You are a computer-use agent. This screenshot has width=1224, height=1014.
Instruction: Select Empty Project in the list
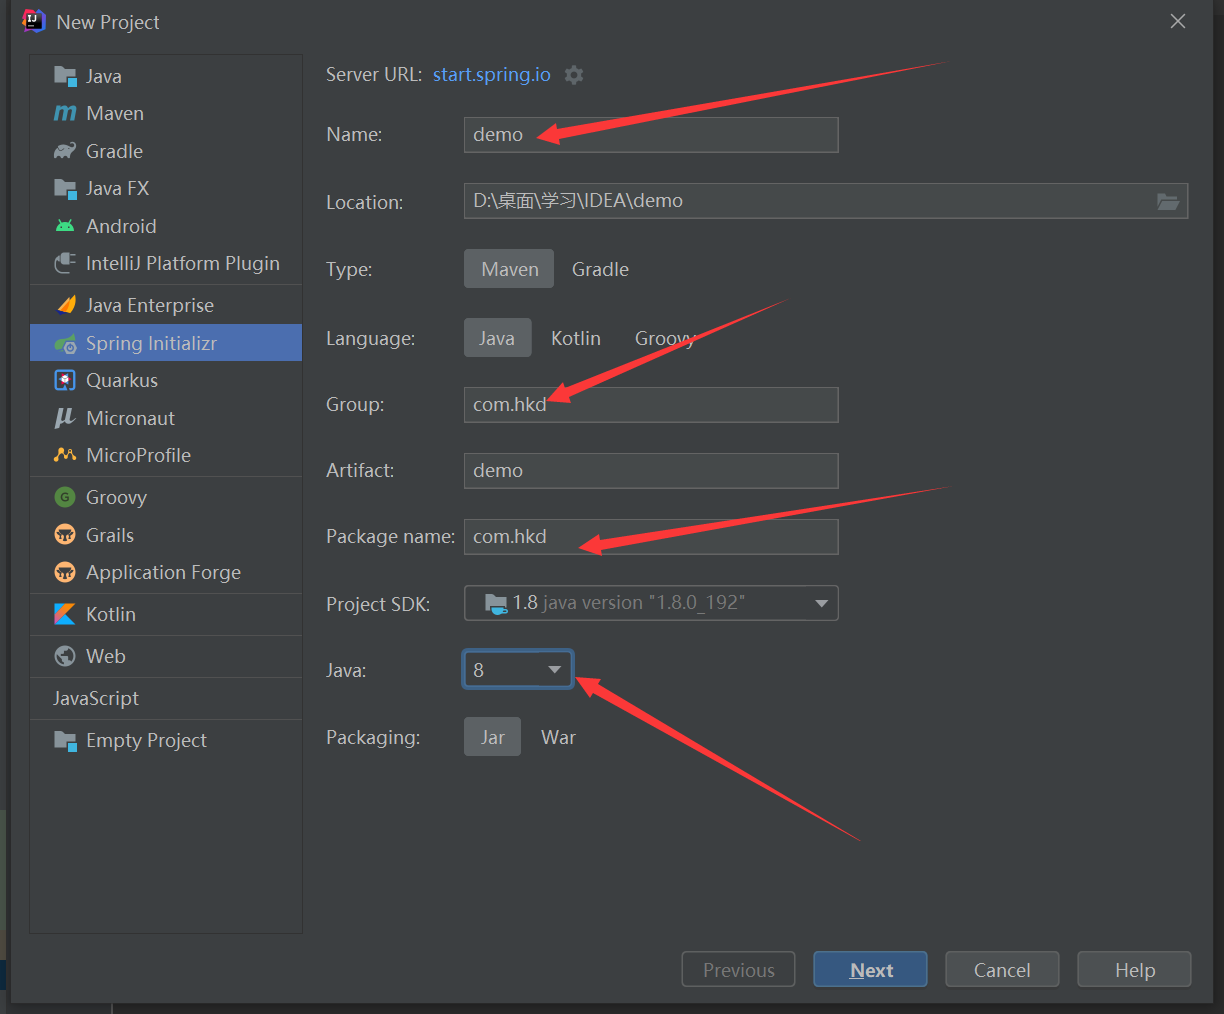[x=166, y=740]
